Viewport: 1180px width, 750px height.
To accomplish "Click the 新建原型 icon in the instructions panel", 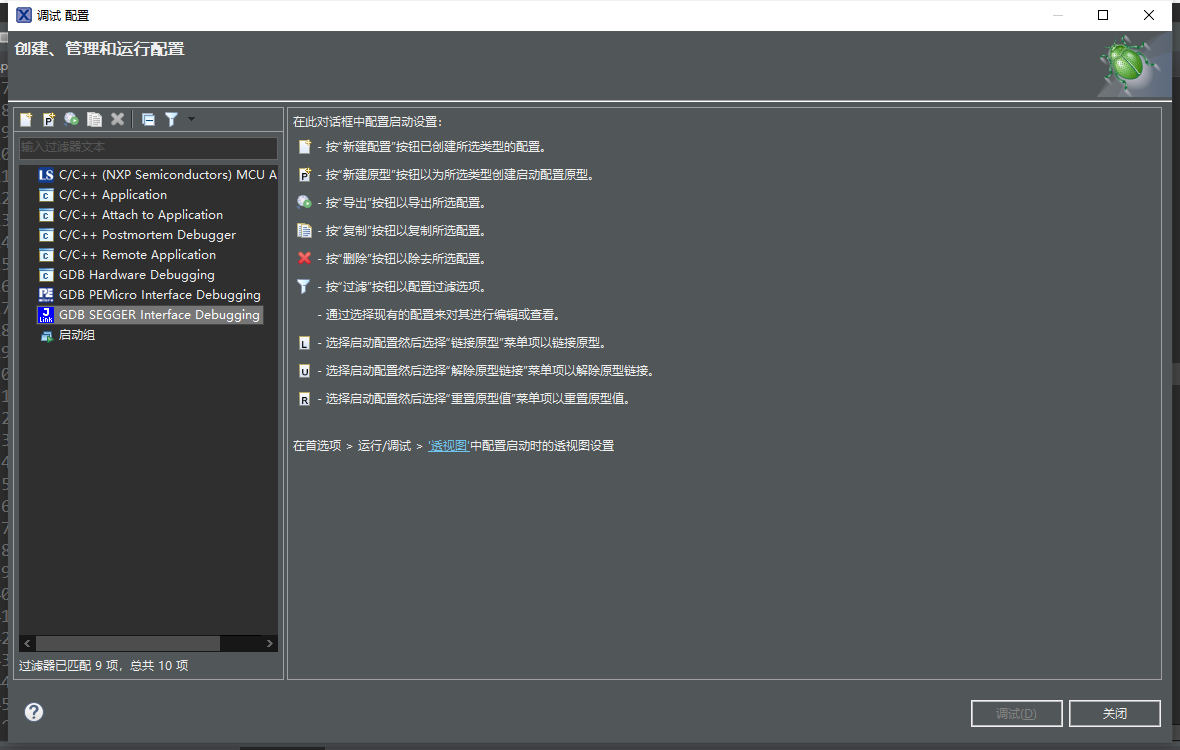I will coord(304,175).
